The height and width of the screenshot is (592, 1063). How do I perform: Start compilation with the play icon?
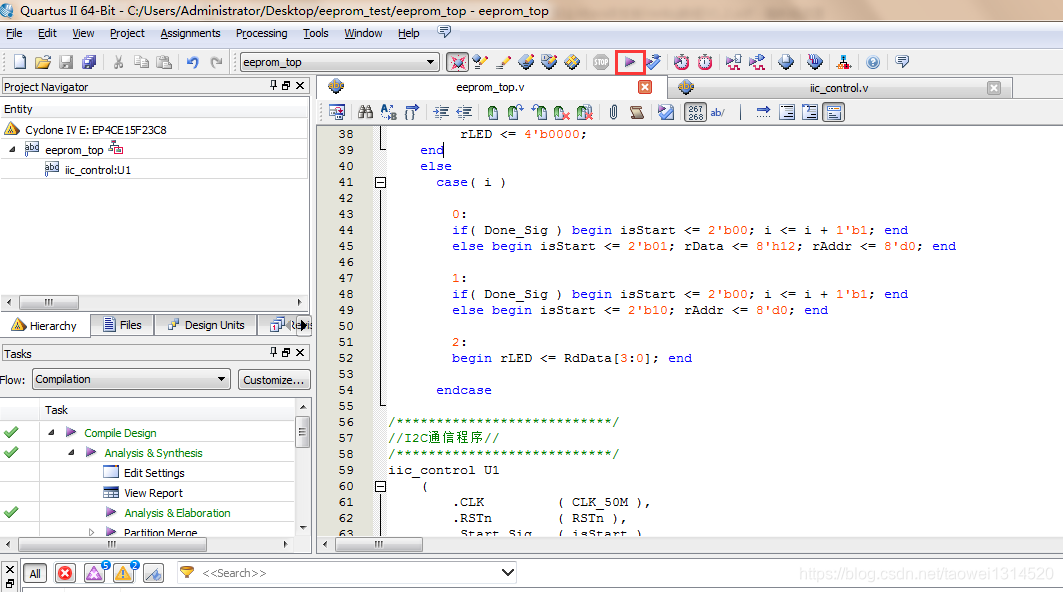pos(630,62)
